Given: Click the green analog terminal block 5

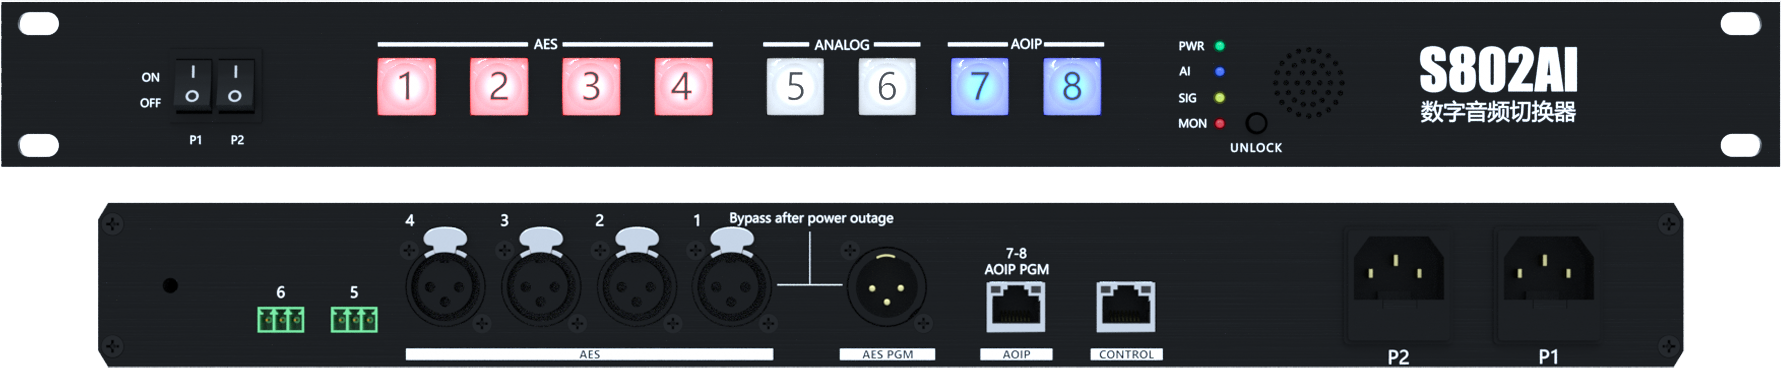Looking at the screenshot, I should [354, 319].
